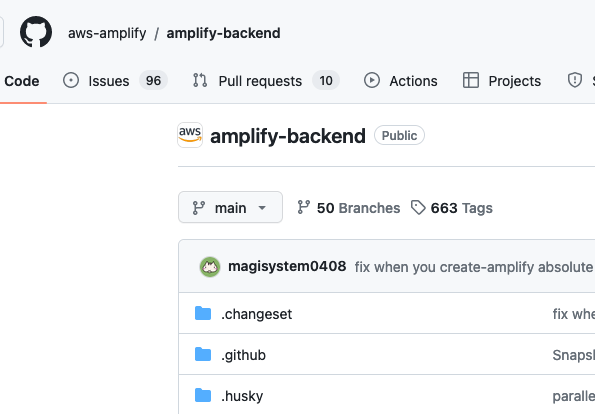This screenshot has width=595, height=414.
Task: Click the tag icon beside 663 Tags
Action: pyautogui.click(x=418, y=208)
